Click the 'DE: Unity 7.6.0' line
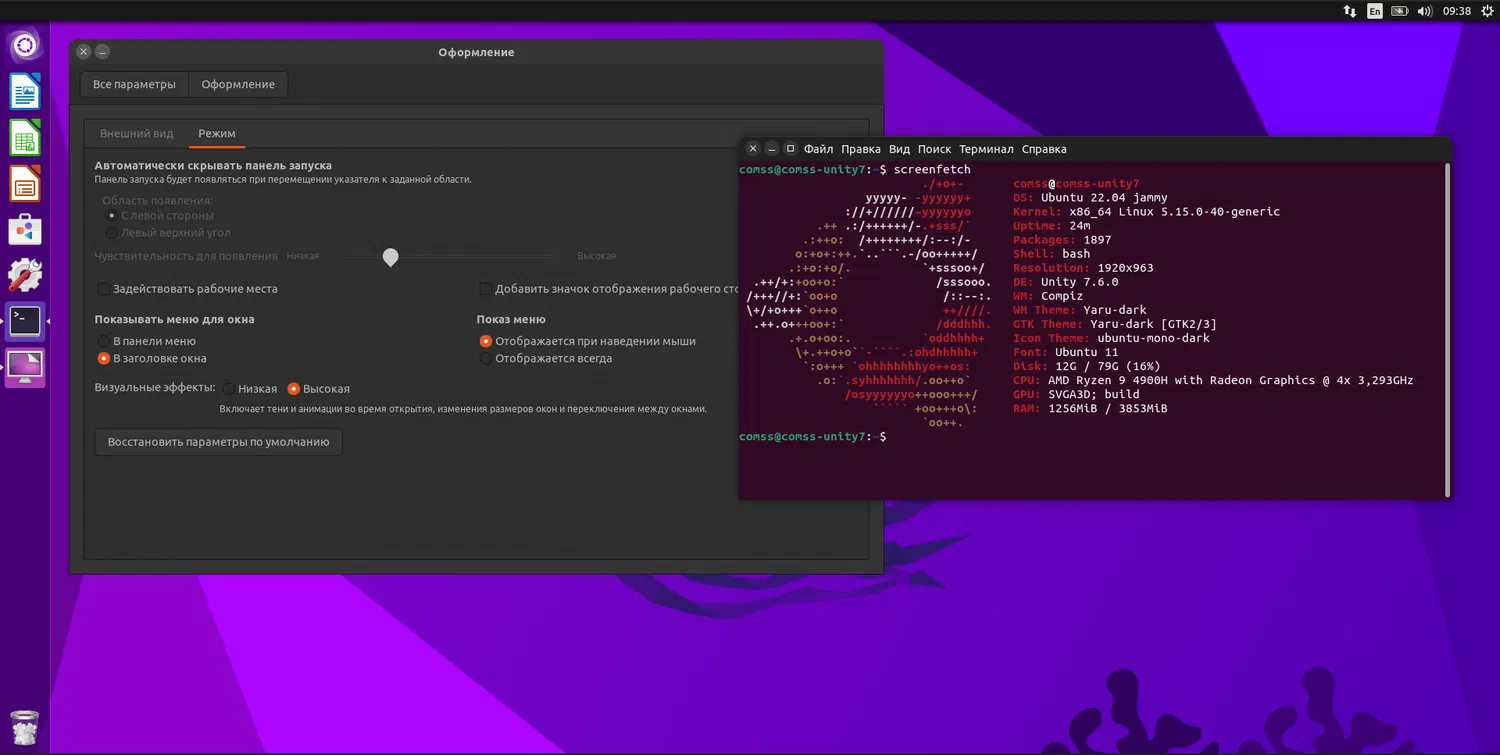The width and height of the screenshot is (1500, 755). click(x=1066, y=282)
